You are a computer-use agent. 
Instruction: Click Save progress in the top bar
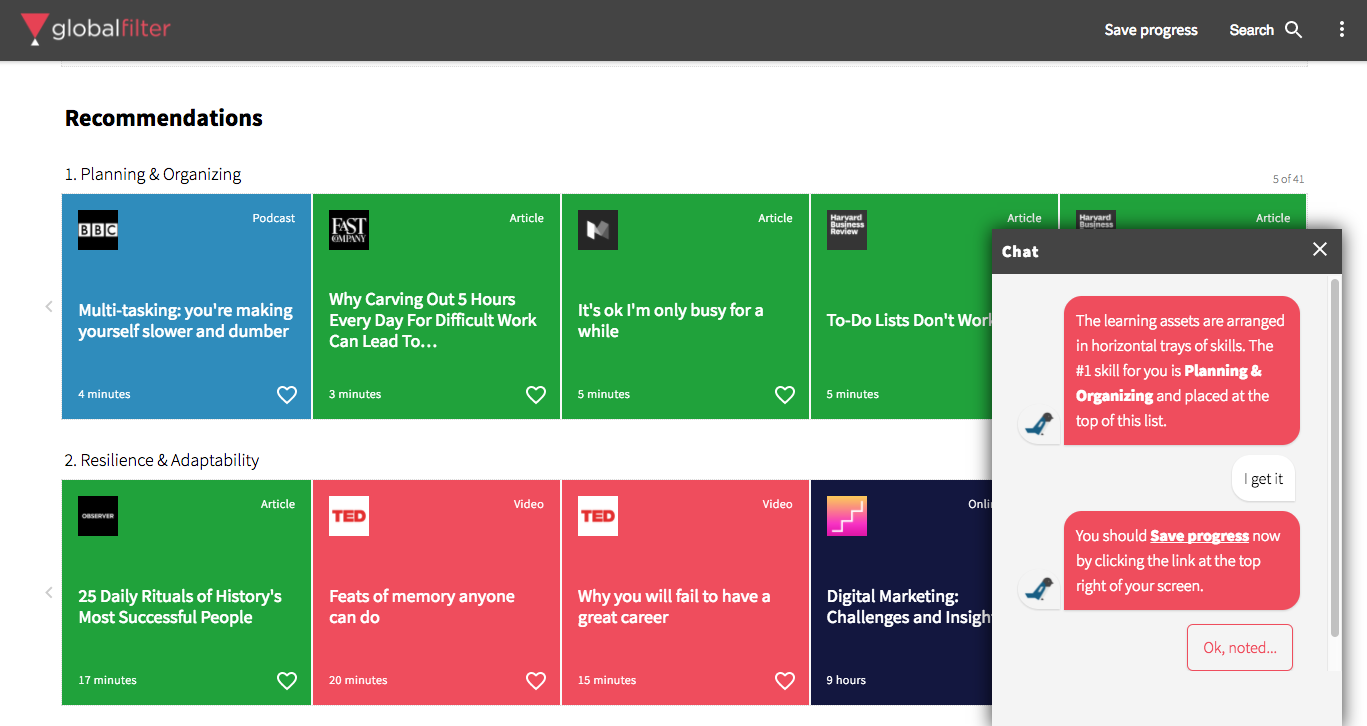coord(1150,30)
